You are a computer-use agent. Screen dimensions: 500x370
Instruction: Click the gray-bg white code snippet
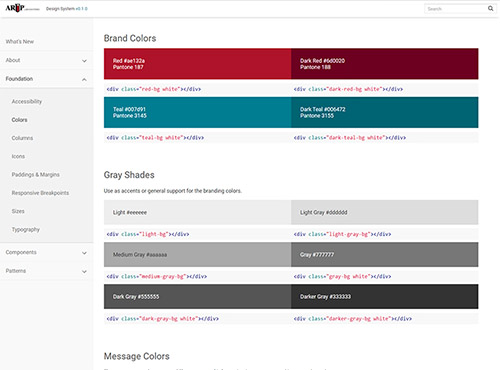343,277
